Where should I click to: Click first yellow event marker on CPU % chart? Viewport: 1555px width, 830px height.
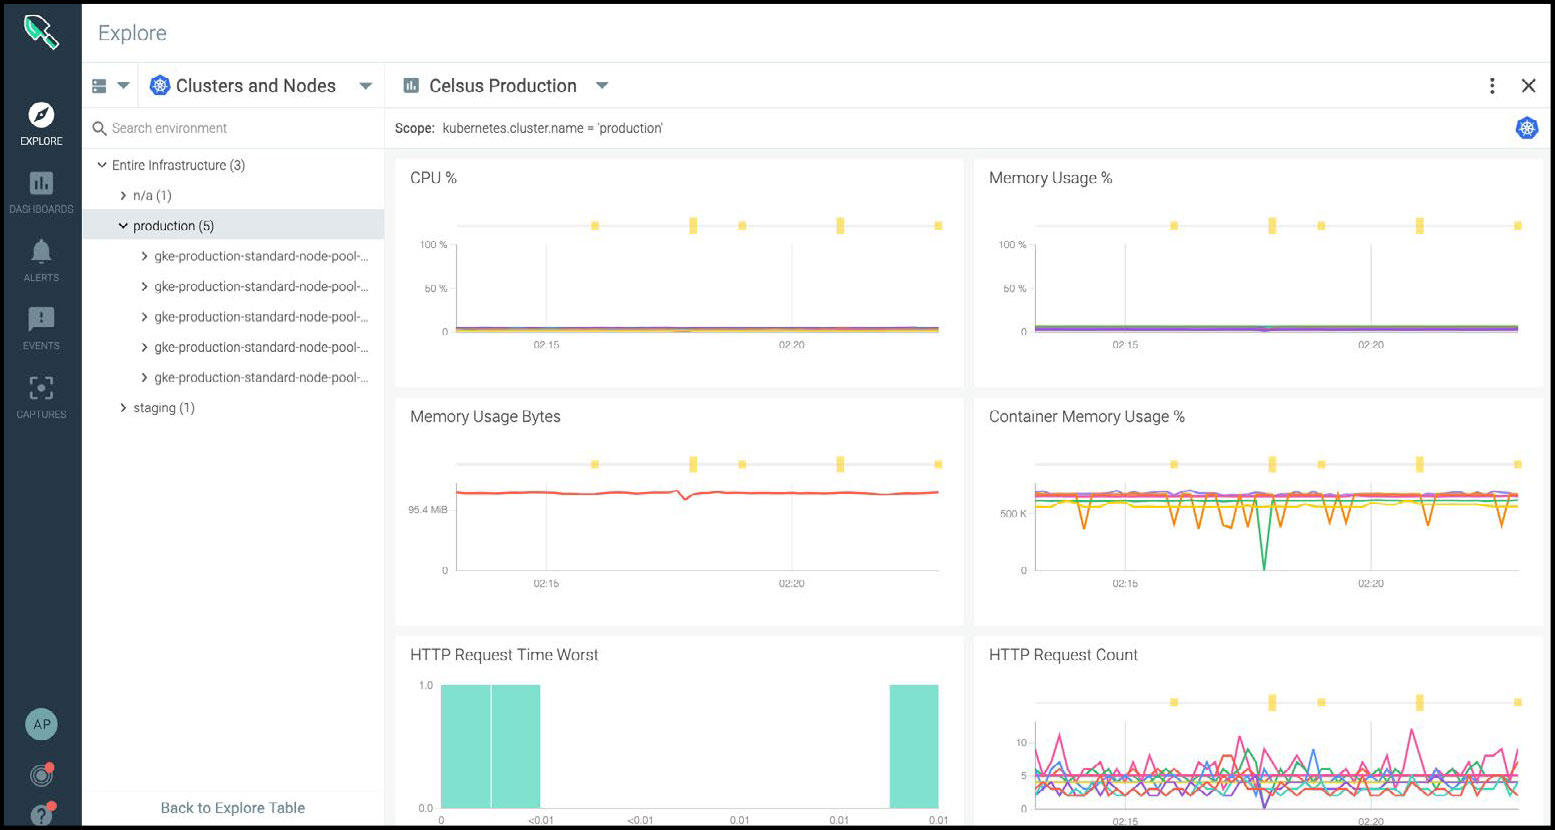click(595, 226)
